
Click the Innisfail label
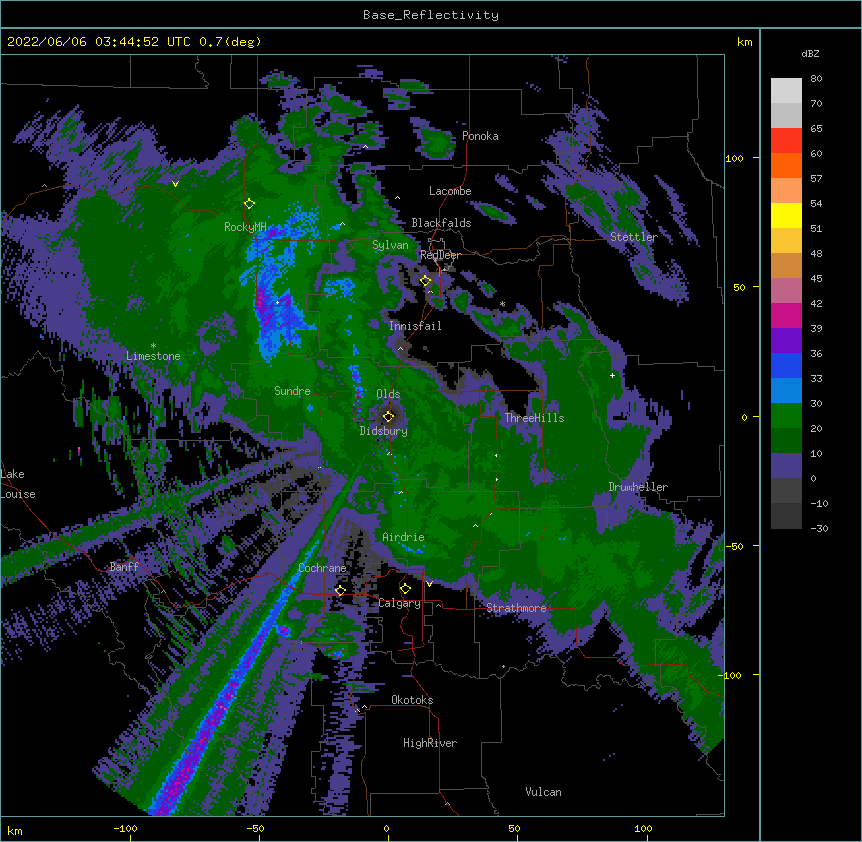click(x=415, y=326)
